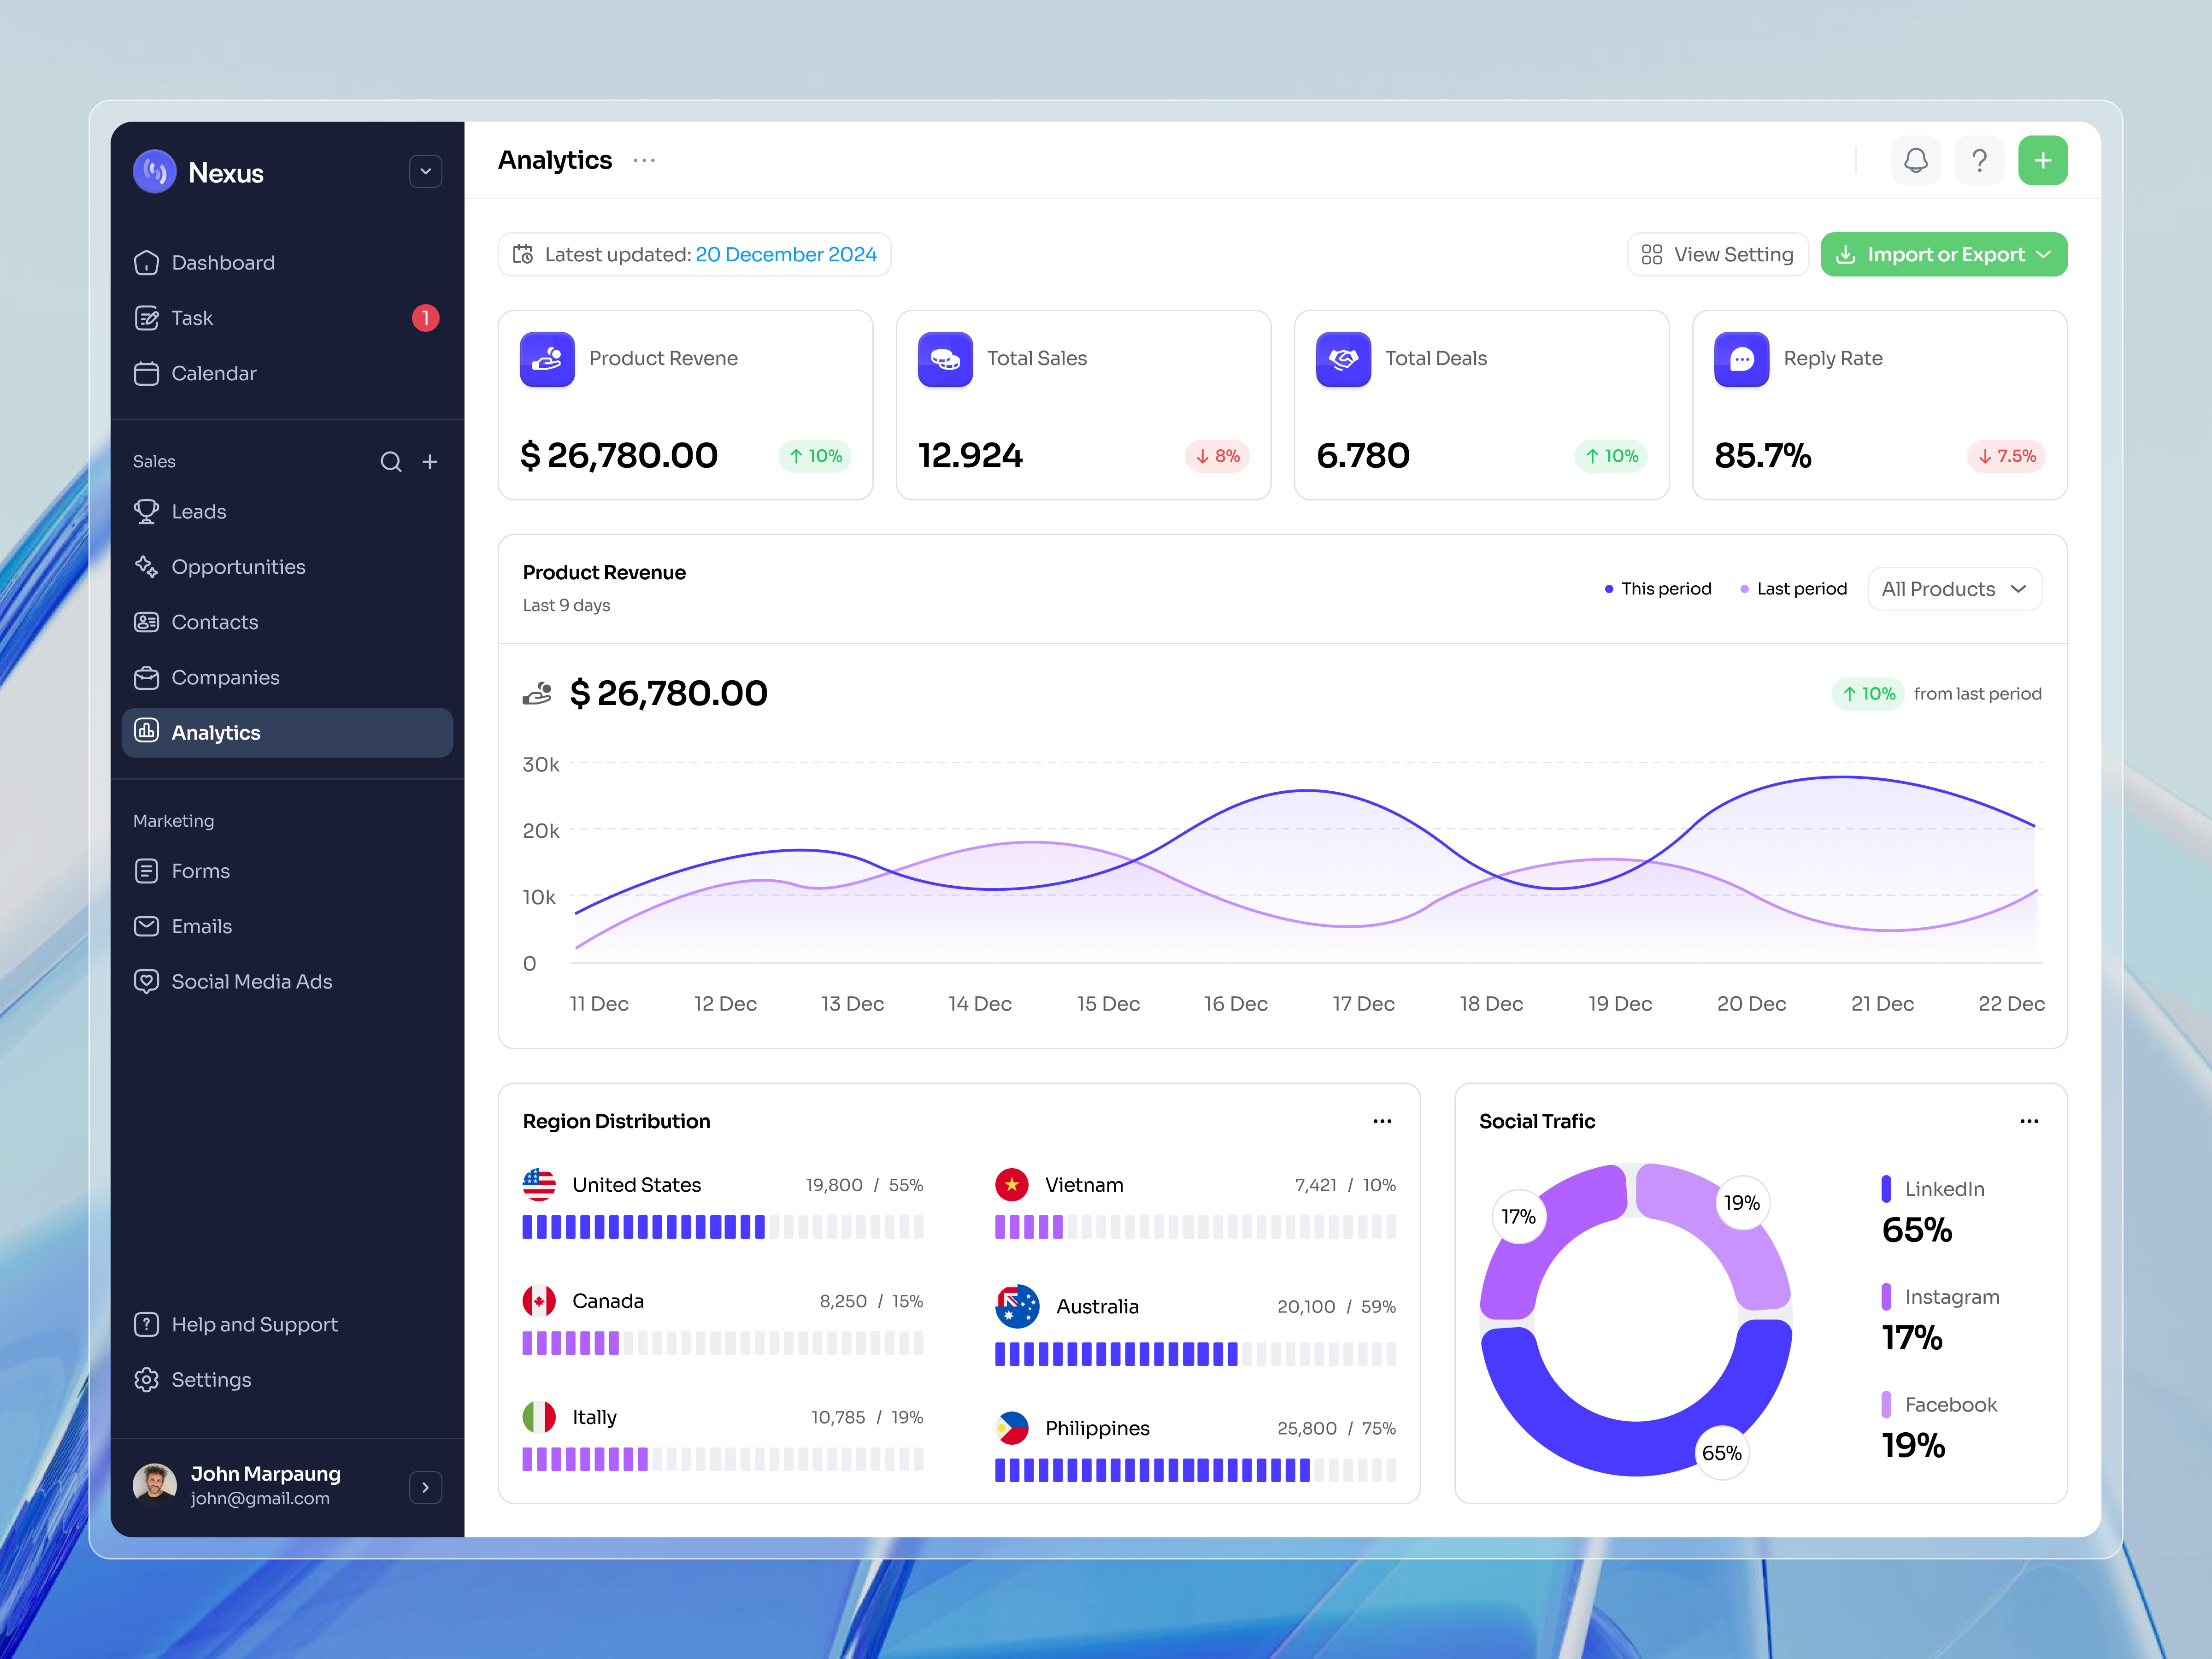Open the Calendar section
Screen dimensions: 2212x1659
click(x=214, y=373)
